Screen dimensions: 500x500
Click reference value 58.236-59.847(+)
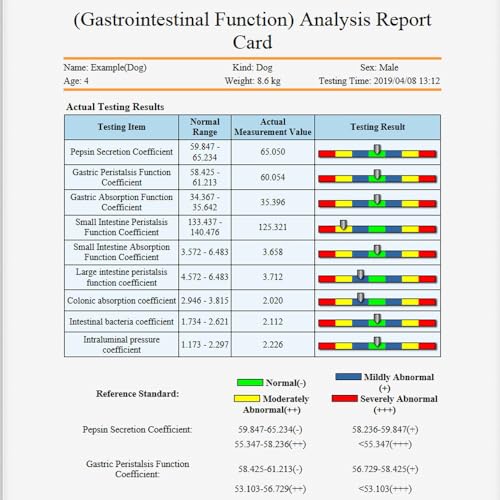coord(385,429)
